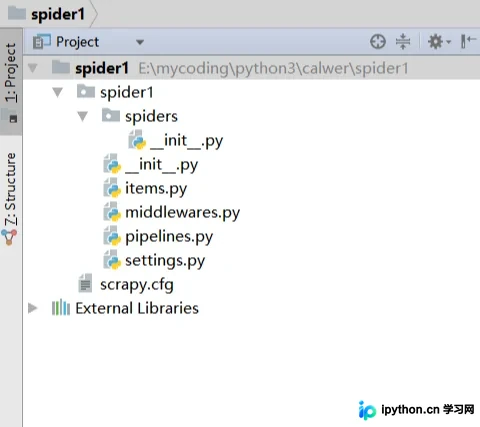Screen dimensions: 480x427
Task: Select the middlewares.py file
Action: coord(183,213)
